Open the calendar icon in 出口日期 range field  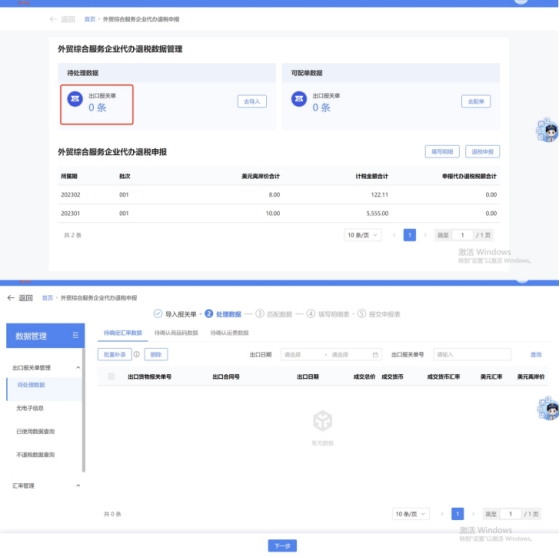pyautogui.click(x=375, y=355)
